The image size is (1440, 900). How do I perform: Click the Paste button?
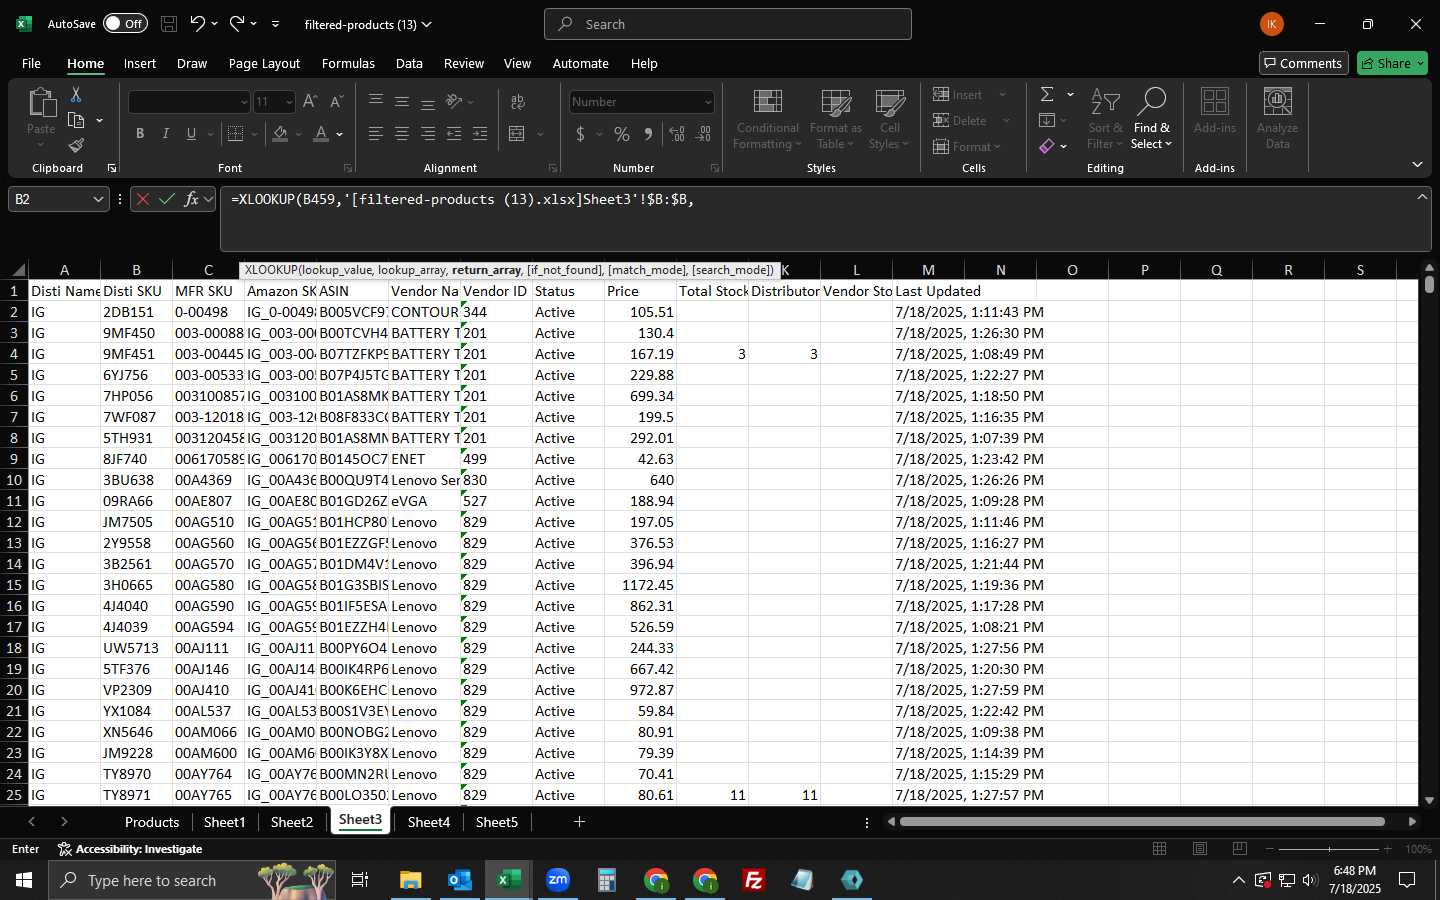(x=41, y=118)
